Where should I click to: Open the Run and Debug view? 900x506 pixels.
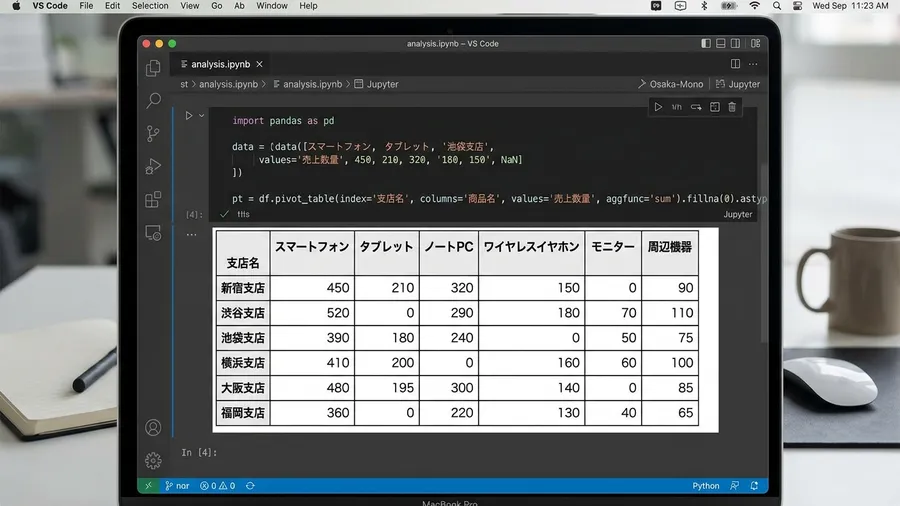point(153,166)
